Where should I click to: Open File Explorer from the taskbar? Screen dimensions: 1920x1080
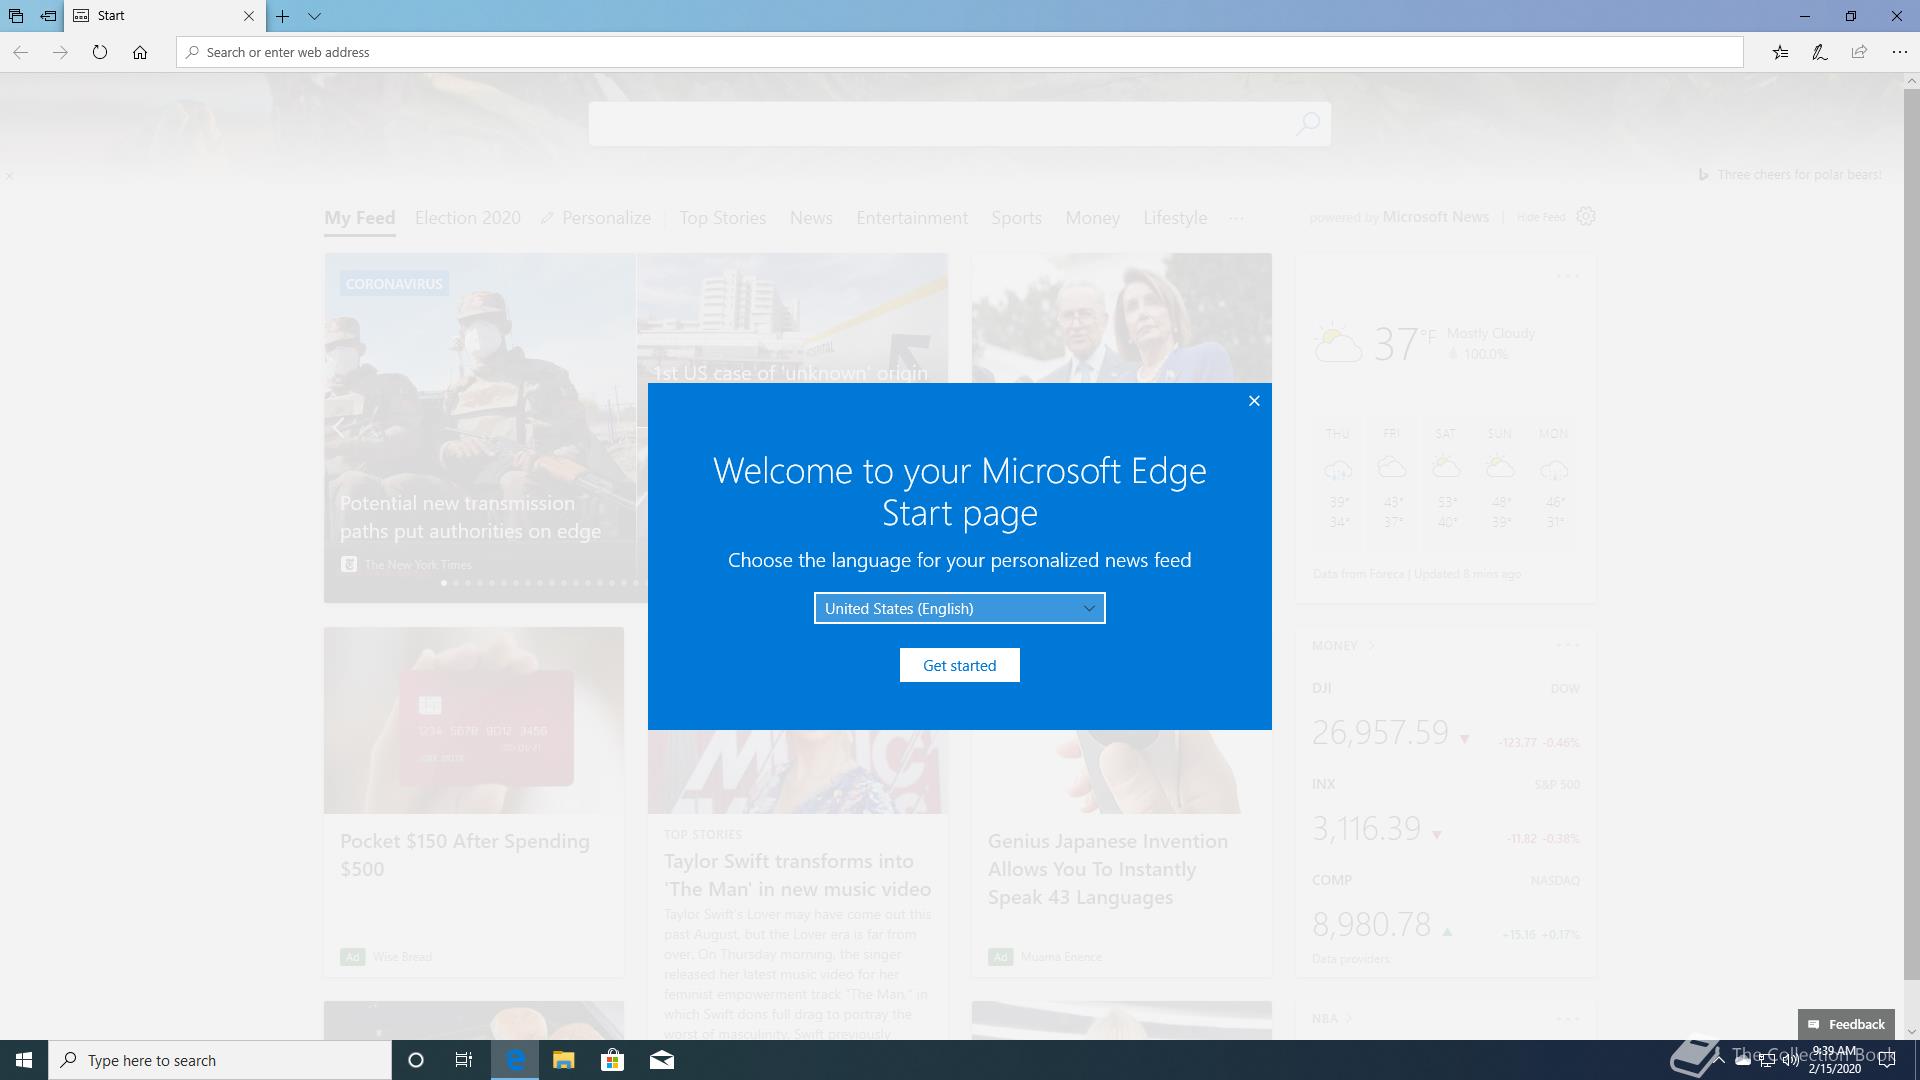click(x=563, y=1060)
